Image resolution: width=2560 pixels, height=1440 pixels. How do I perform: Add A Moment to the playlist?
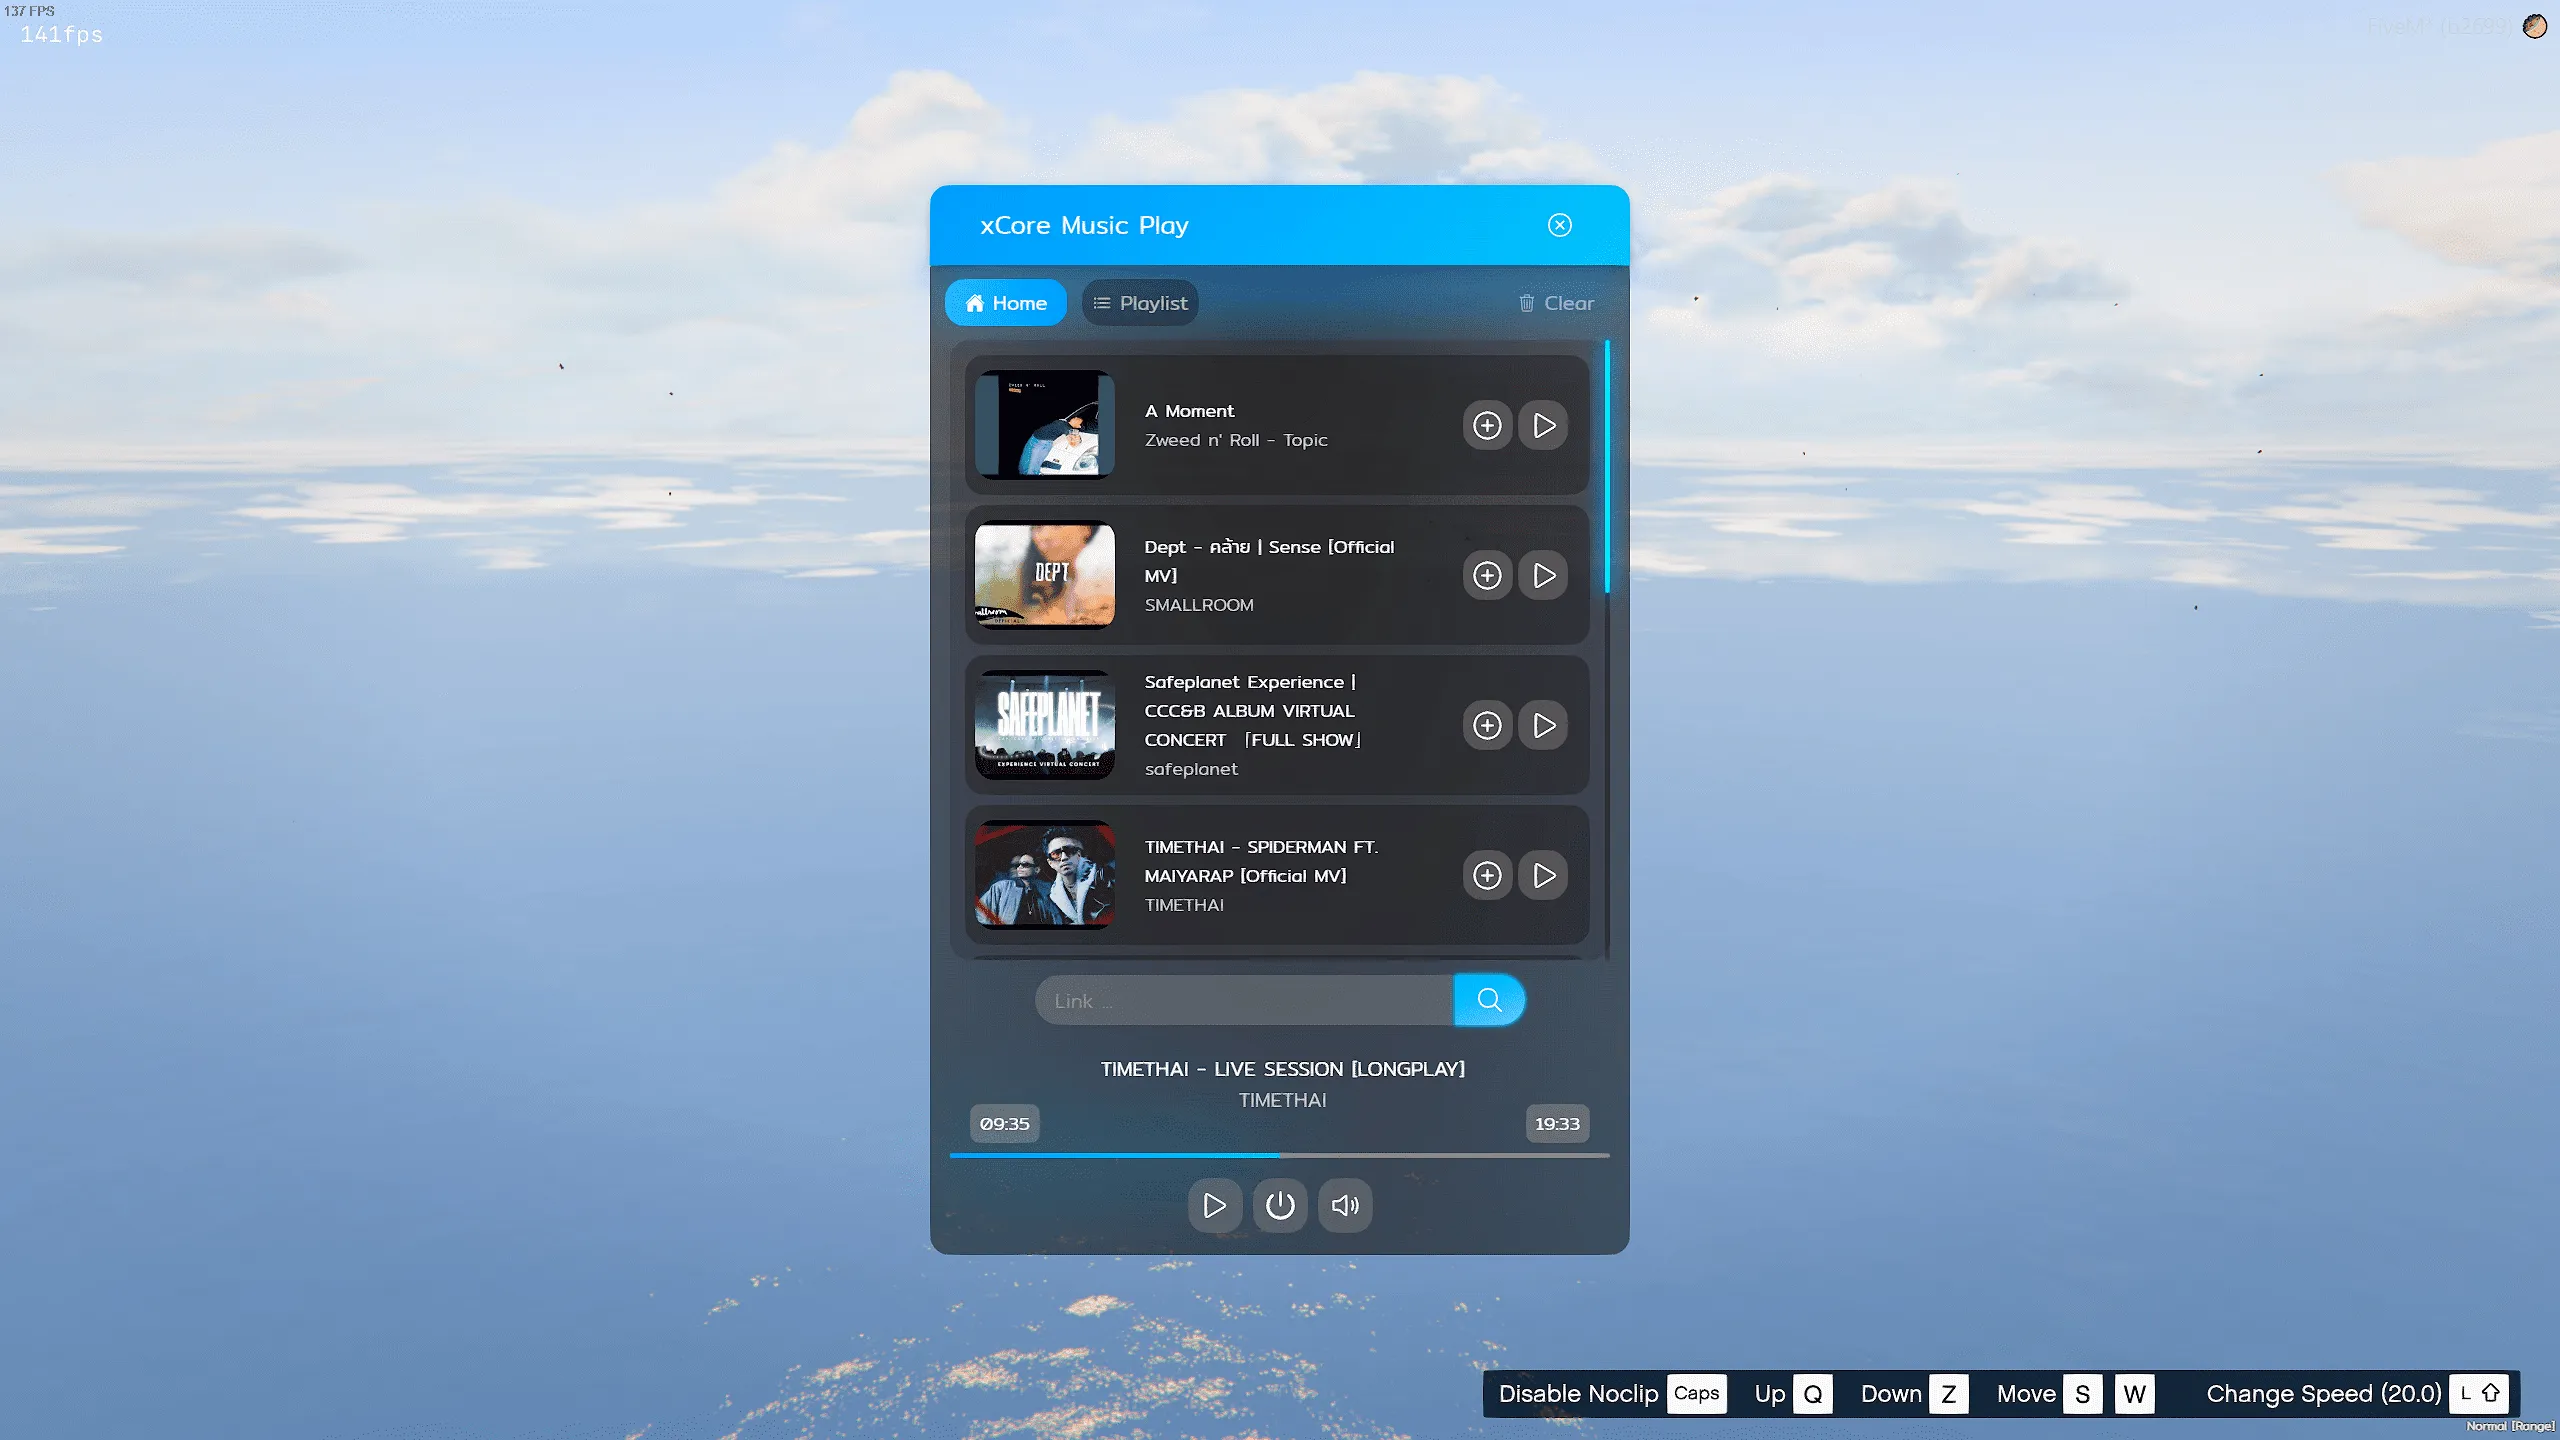point(1487,425)
